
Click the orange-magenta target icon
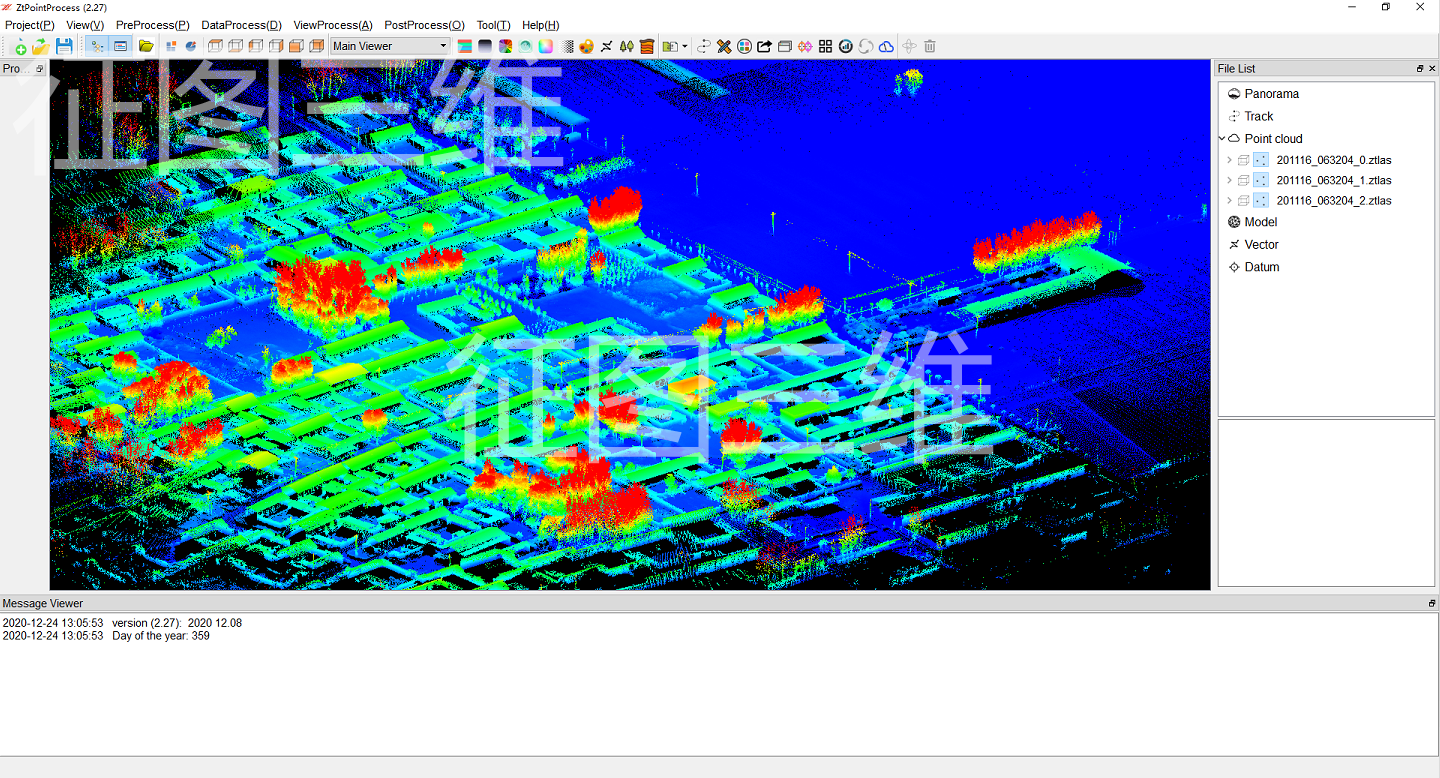[805, 46]
